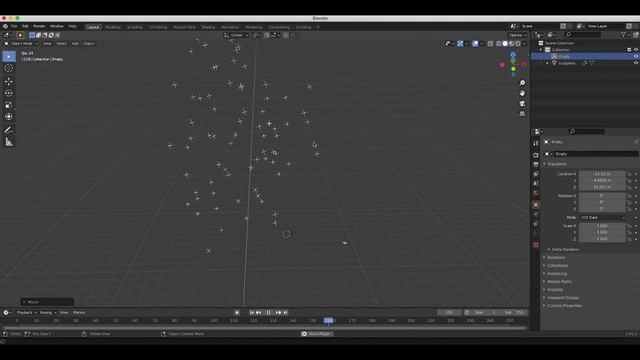Enable rendered viewport shading
Viewport: 640px width, 360px height.
[518, 44]
